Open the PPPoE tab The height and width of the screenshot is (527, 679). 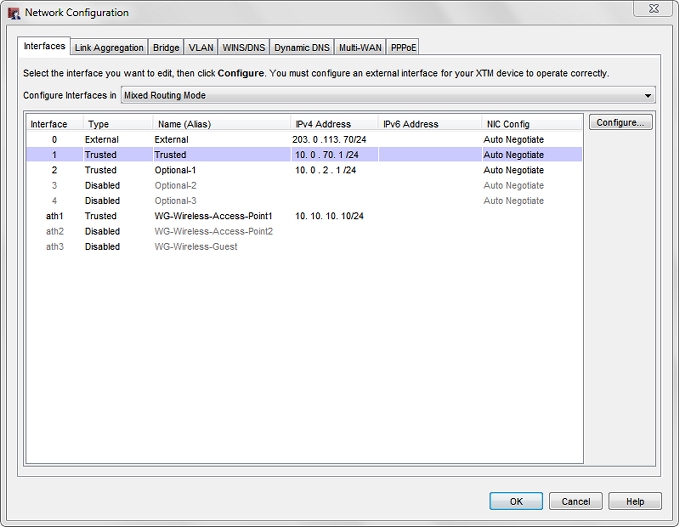tap(403, 48)
